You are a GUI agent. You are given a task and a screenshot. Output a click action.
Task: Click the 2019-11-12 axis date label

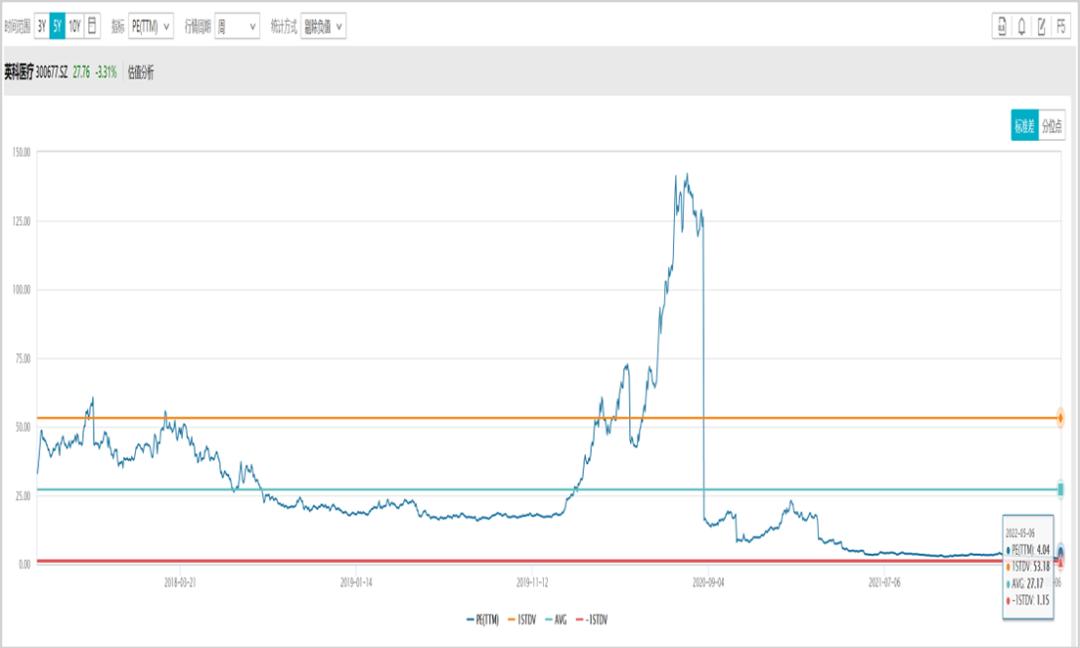click(532, 583)
